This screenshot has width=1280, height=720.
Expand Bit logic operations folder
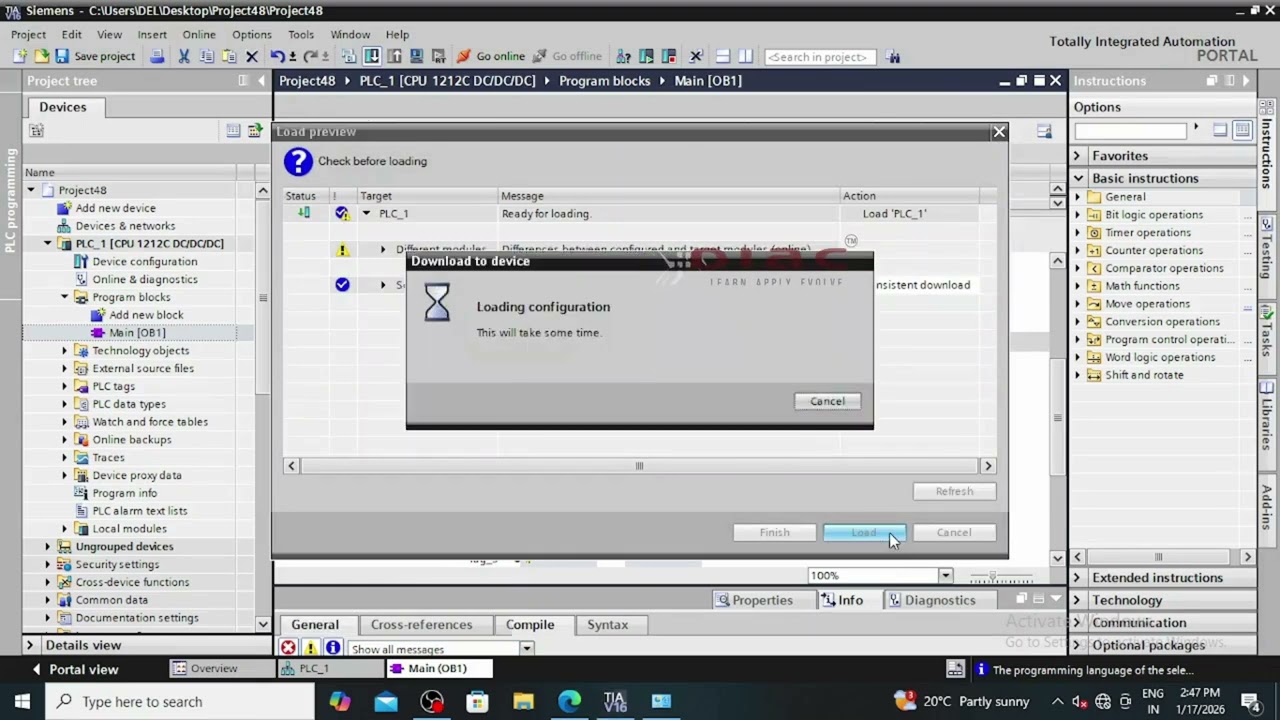[x=1079, y=214]
